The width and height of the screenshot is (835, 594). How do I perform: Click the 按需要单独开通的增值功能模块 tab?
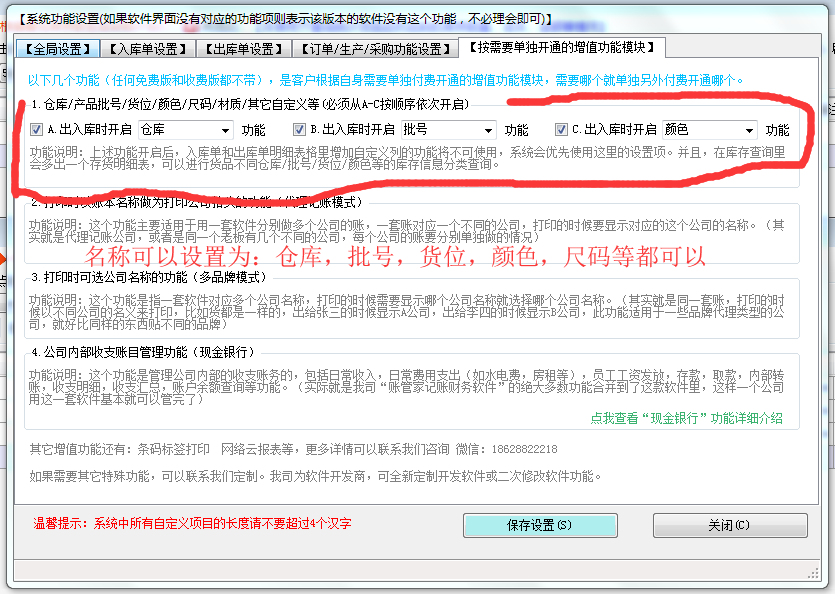pos(561,48)
